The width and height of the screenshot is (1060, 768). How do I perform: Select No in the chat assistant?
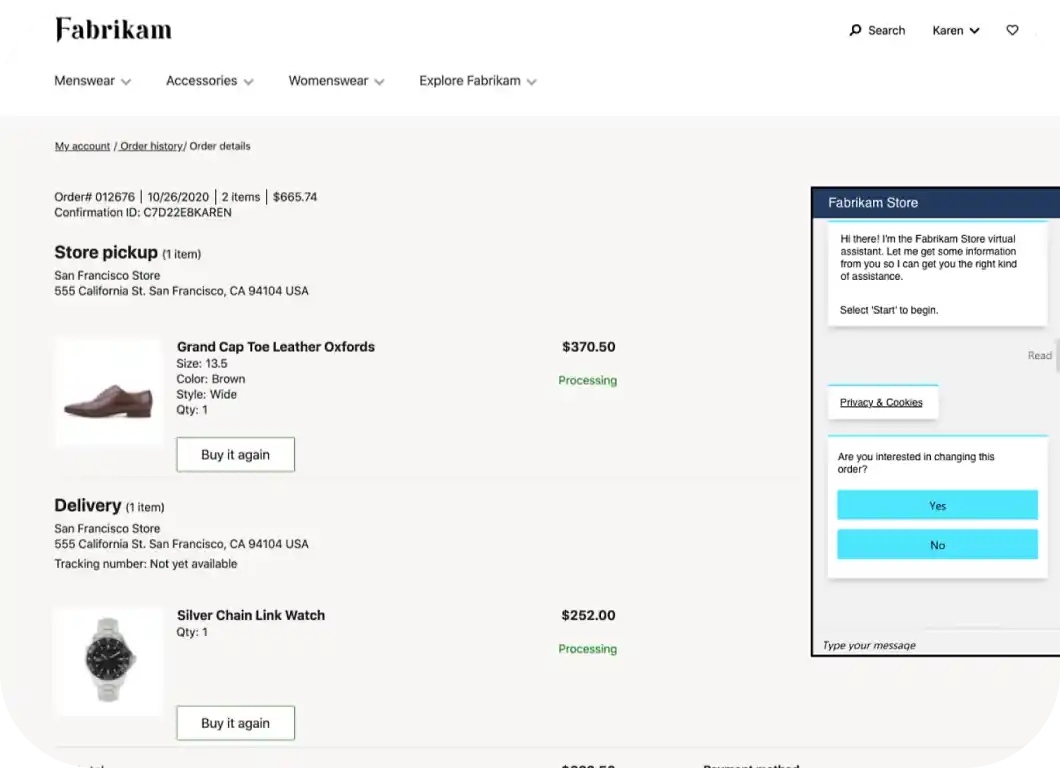click(937, 545)
